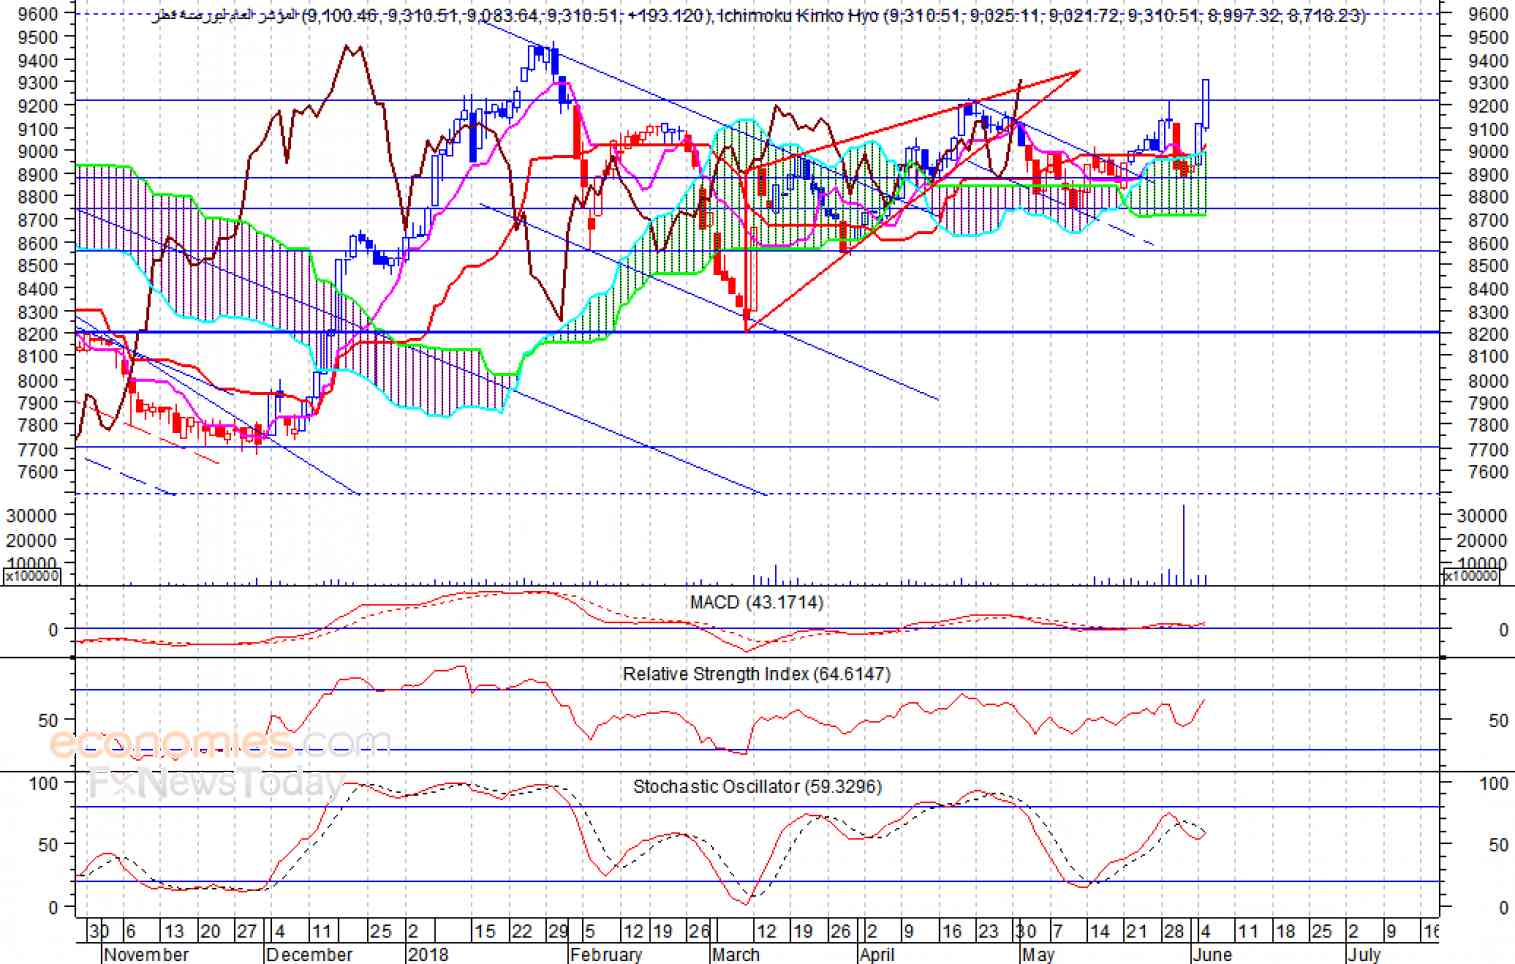Click 100 on the left Stochastic axis
This screenshot has width=1515, height=964.
point(43,783)
